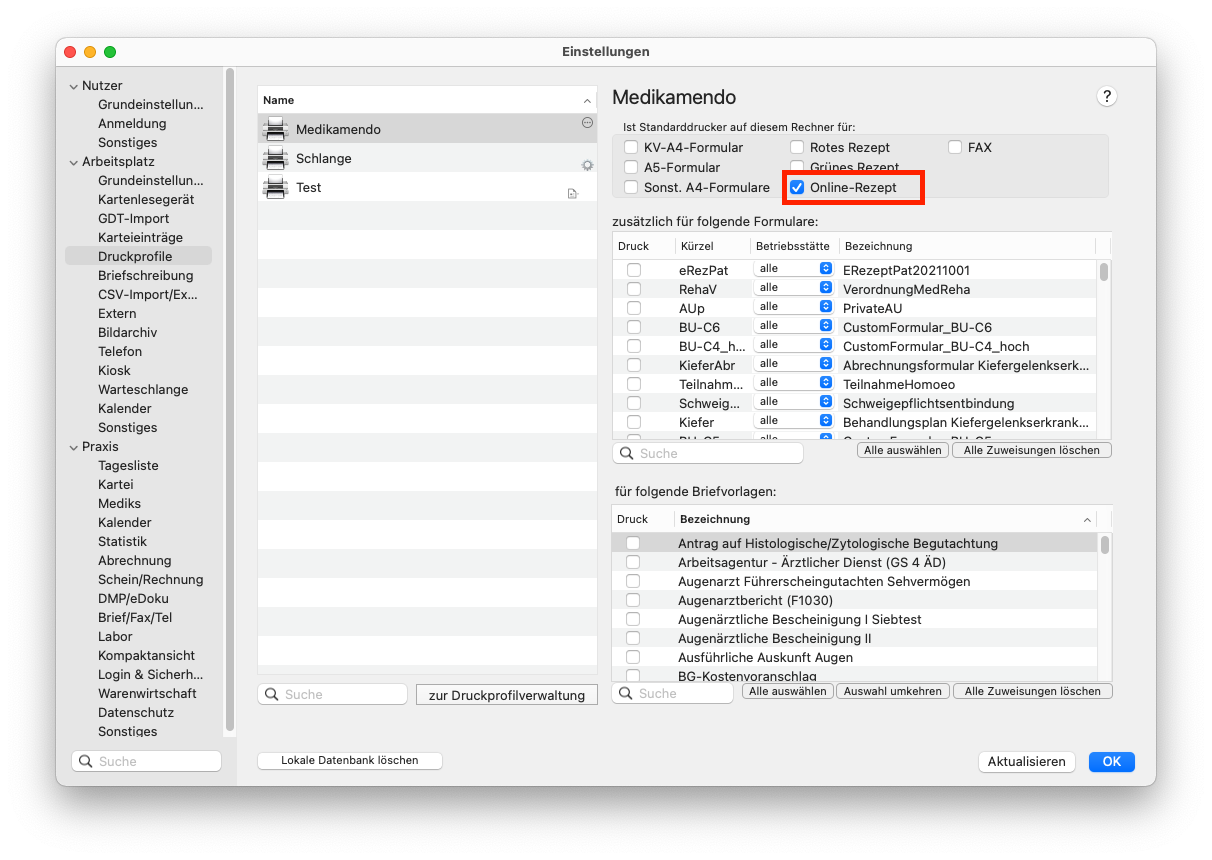Open the Betriebsstätte dropdown for AUp
The image size is (1212, 860).
pyautogui.click(x=794, y=307)
